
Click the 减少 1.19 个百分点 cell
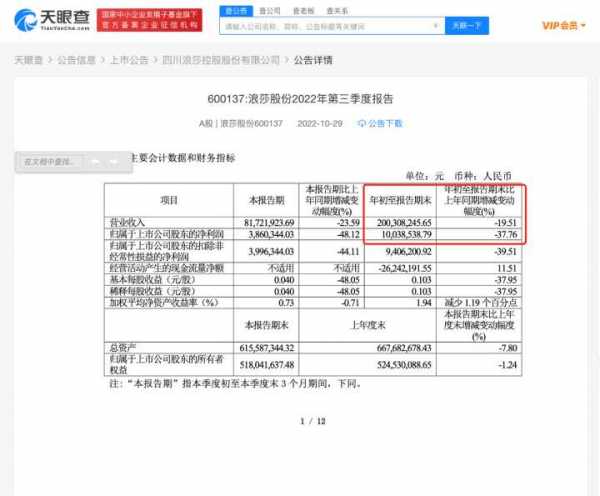(481, 303)
